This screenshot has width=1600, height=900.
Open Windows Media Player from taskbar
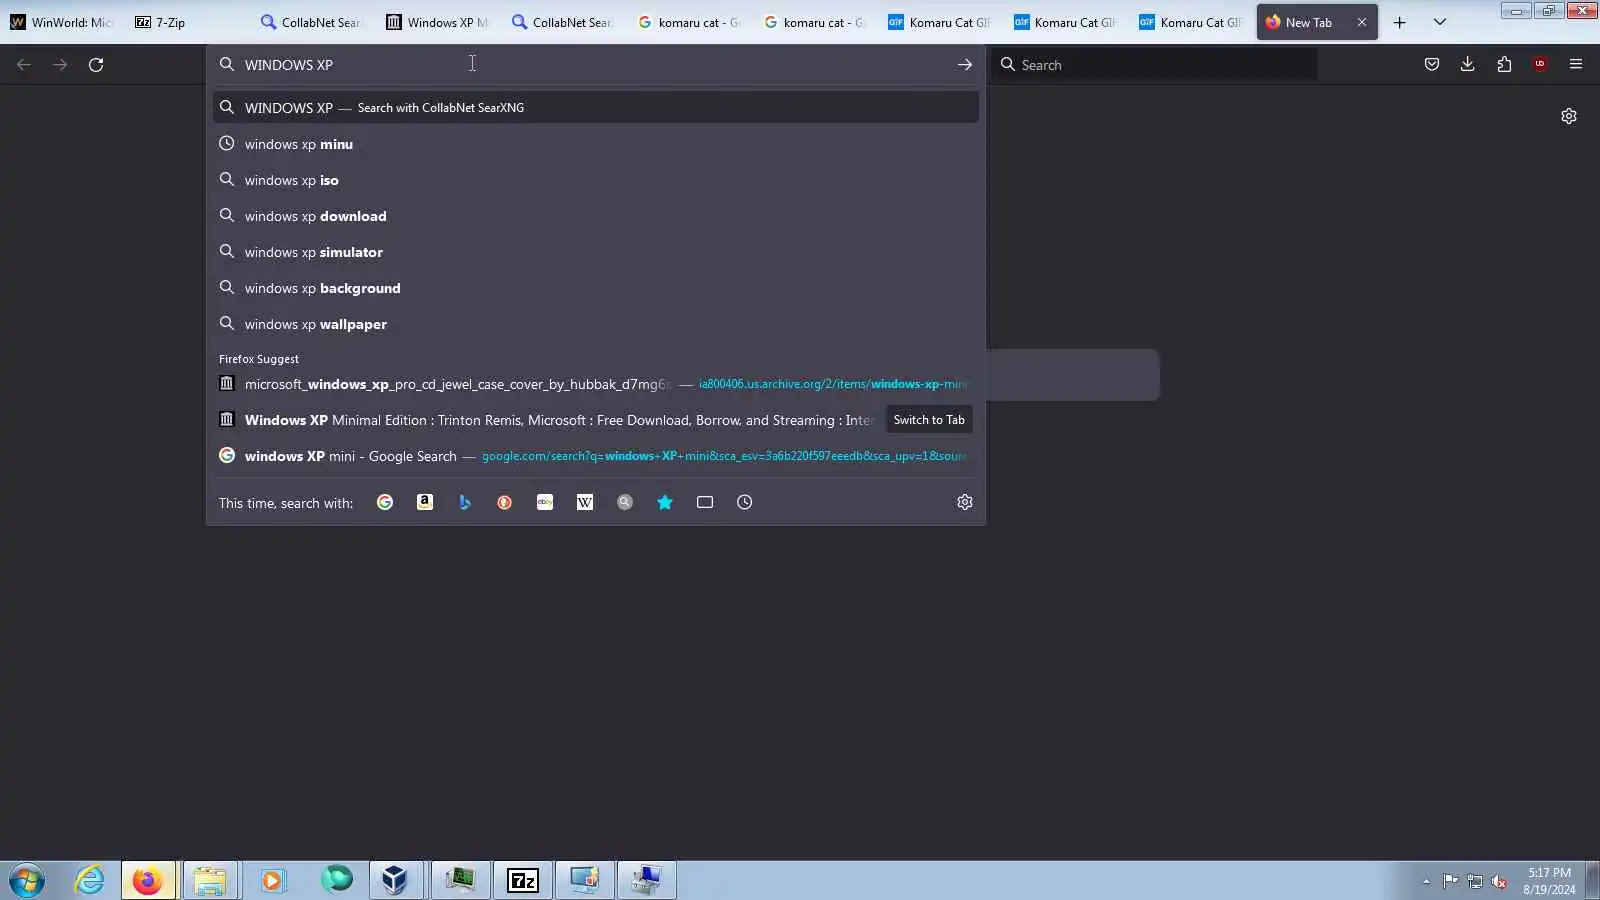272,880
